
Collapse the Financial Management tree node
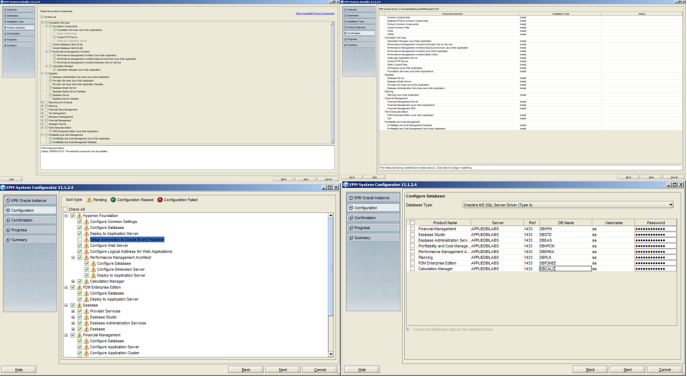pos(67,335)
